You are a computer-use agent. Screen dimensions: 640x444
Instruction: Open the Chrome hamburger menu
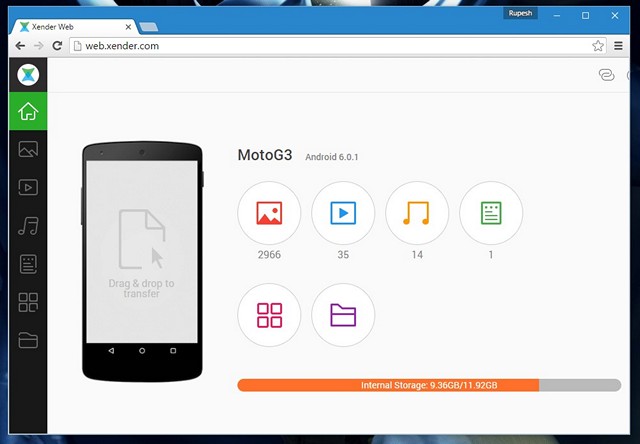coord(618,46)
